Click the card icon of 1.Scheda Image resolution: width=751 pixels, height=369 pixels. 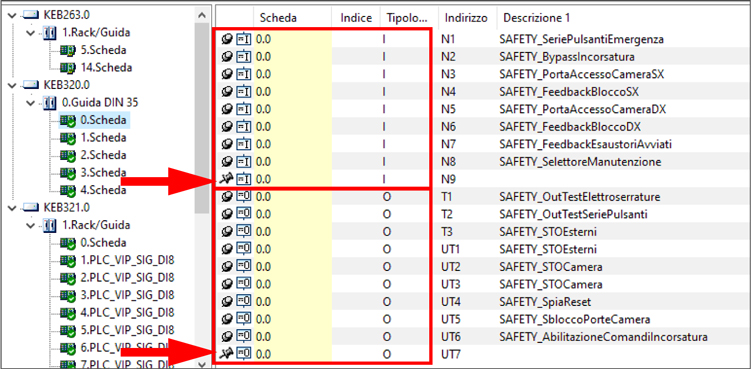[68, 138]
